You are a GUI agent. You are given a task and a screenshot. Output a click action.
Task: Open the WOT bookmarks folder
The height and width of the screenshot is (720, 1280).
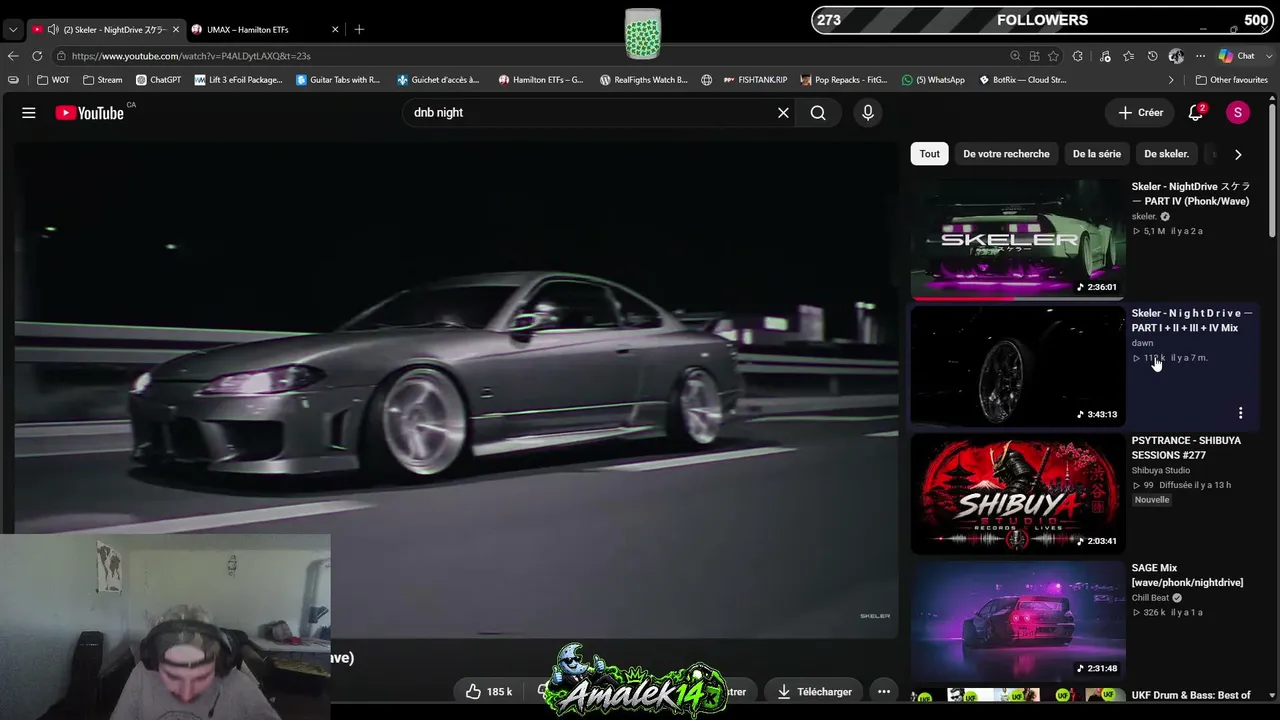(x=54, y=80)
